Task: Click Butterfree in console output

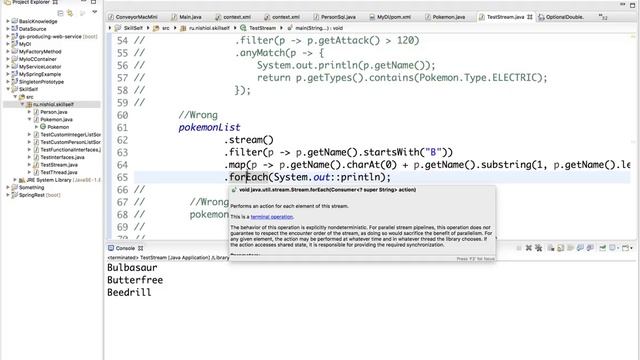Action: [x=135, y=280]
